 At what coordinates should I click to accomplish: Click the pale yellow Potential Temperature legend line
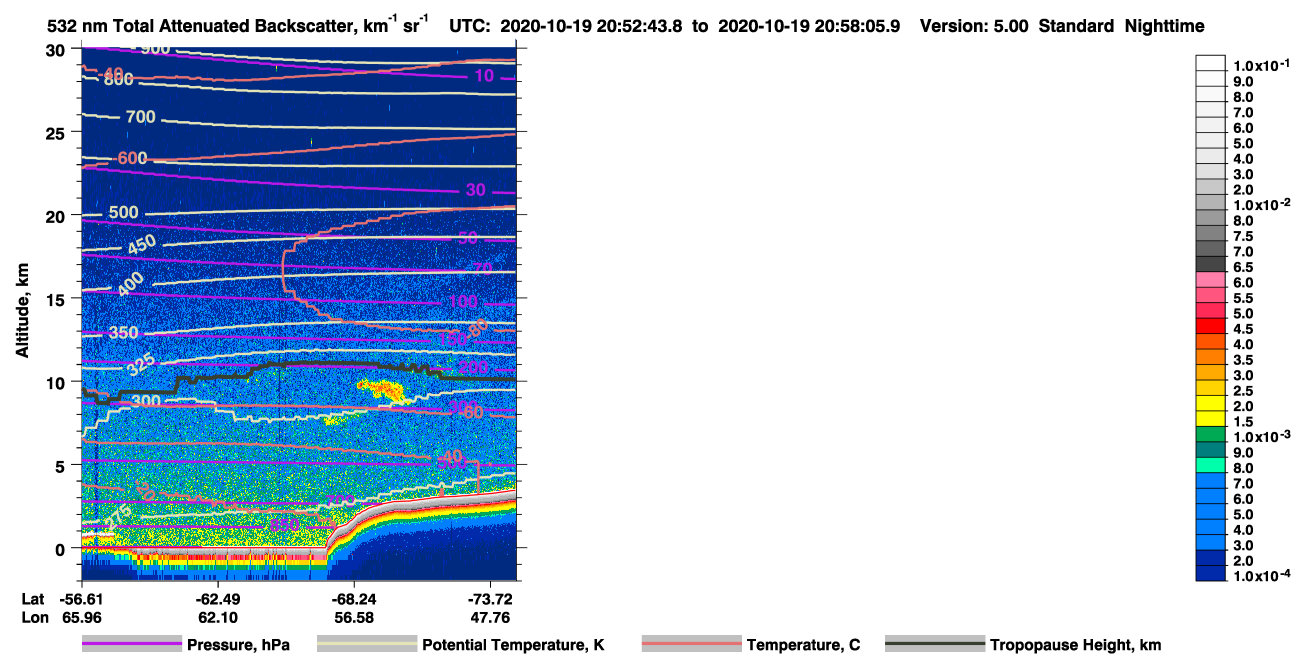click(367, 645)
